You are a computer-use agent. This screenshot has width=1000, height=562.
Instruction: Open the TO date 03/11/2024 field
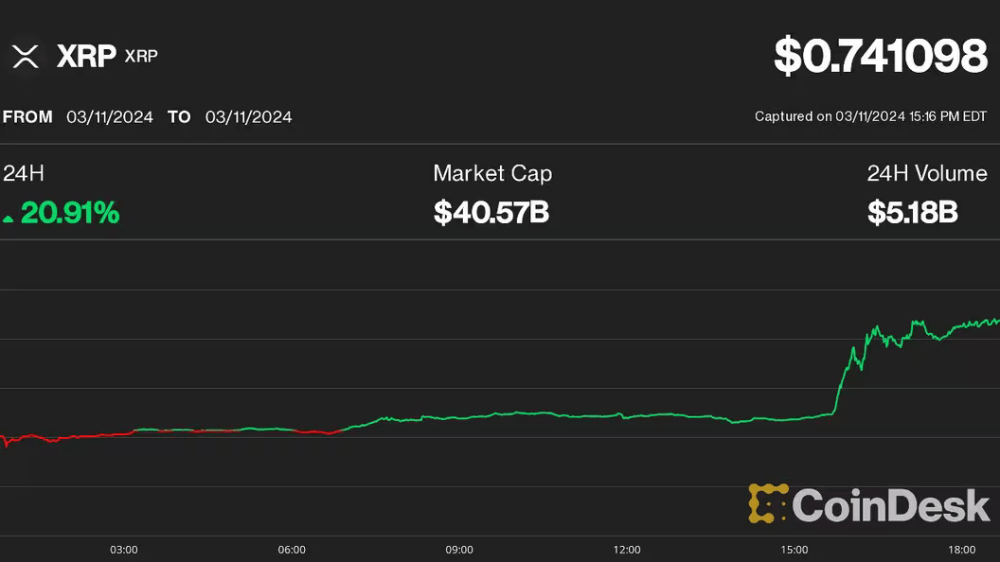pos(249,117)
